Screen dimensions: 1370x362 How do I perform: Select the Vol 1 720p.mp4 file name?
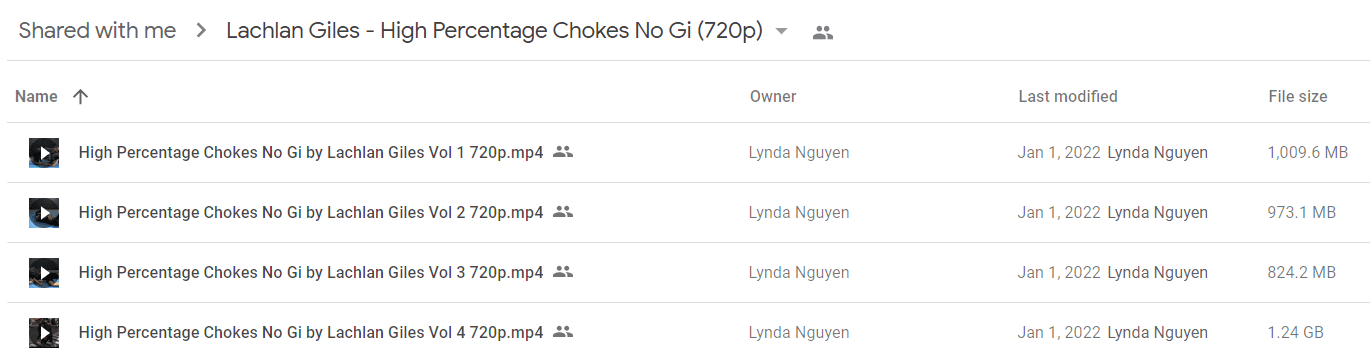(311, 153)
